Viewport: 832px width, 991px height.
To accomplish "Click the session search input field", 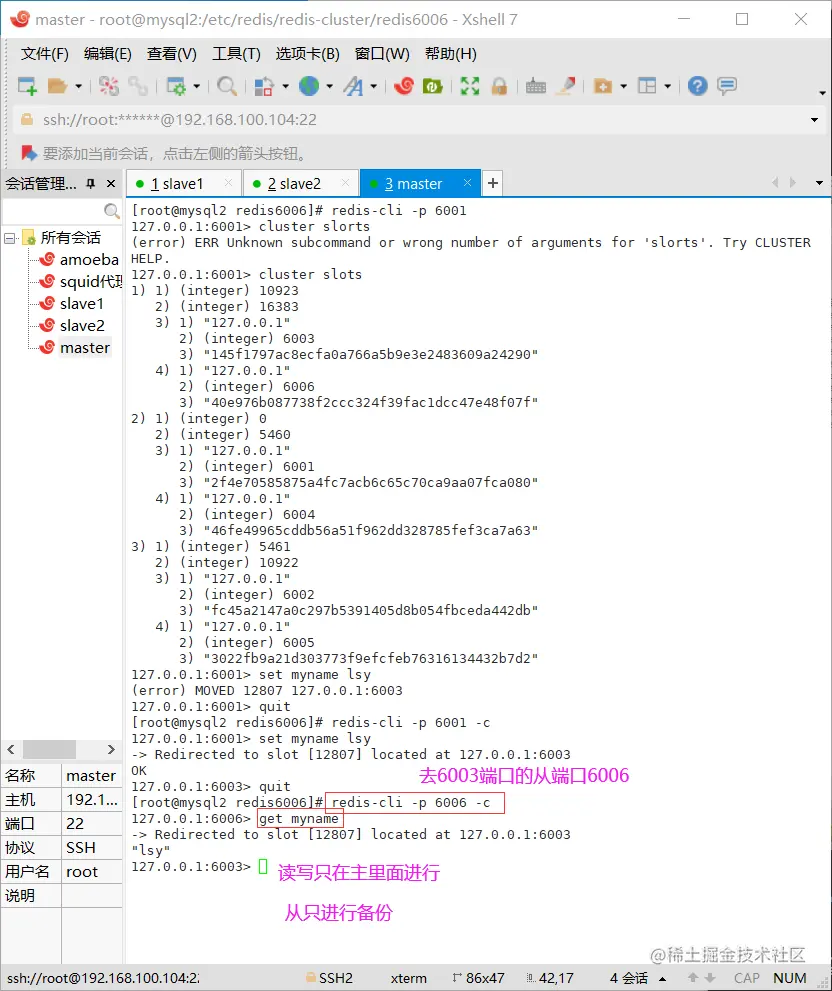I will click(53, 210).
